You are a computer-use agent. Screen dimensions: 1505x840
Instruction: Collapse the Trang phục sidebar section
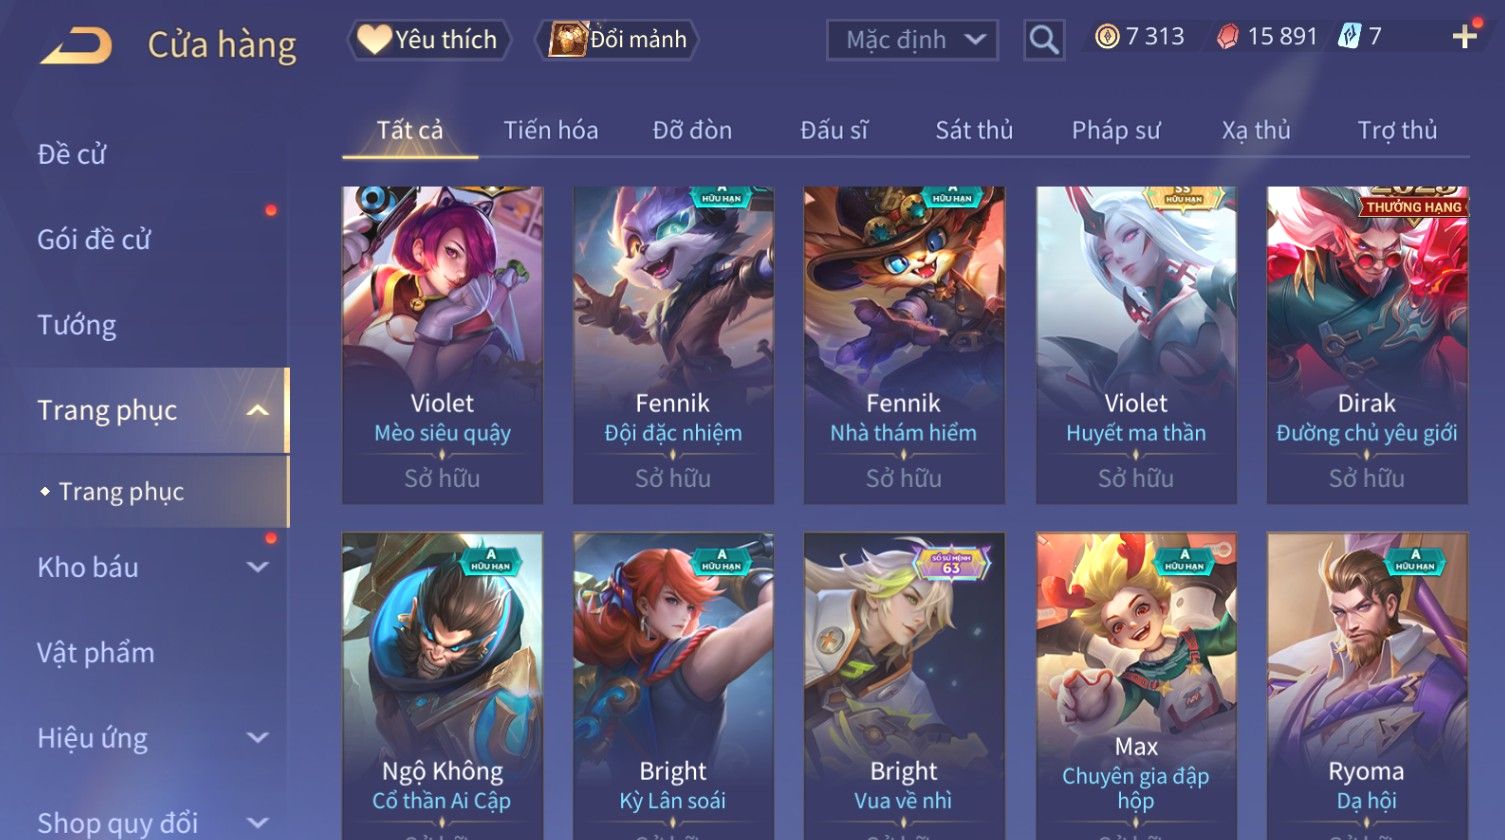[x=257, y=411]
